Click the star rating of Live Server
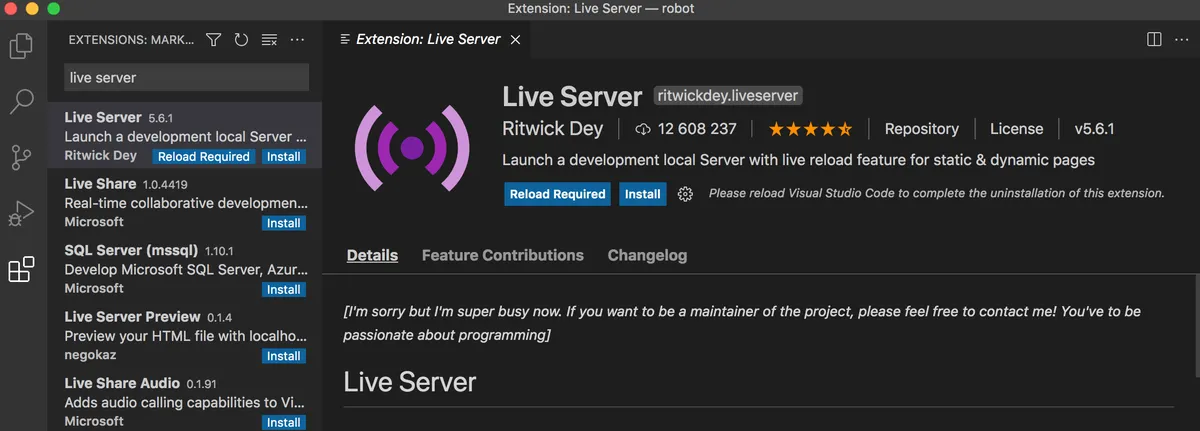This screenshot has width=1200, height=431. (x=810, y=129)
